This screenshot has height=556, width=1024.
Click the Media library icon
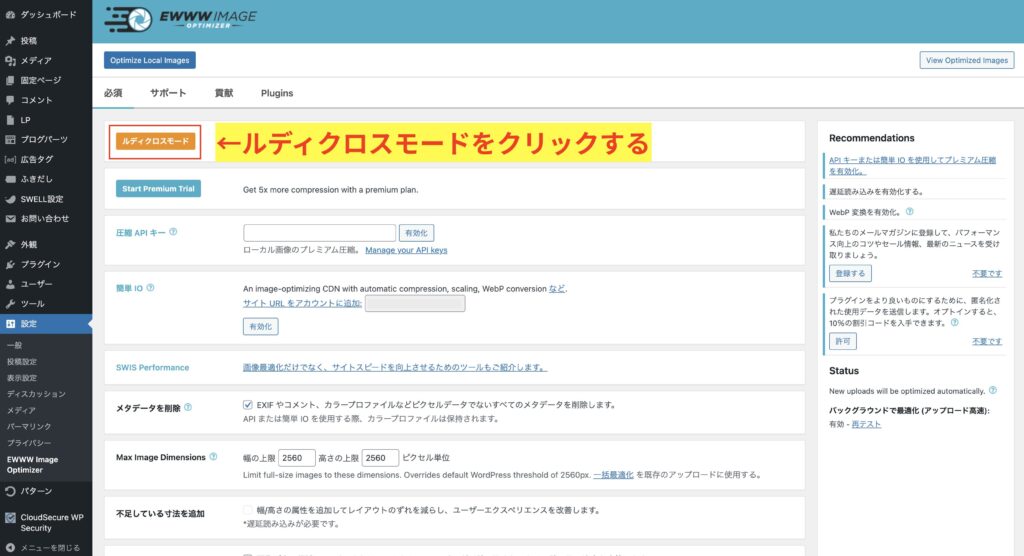pyautogui.click(x=10, y=60)
